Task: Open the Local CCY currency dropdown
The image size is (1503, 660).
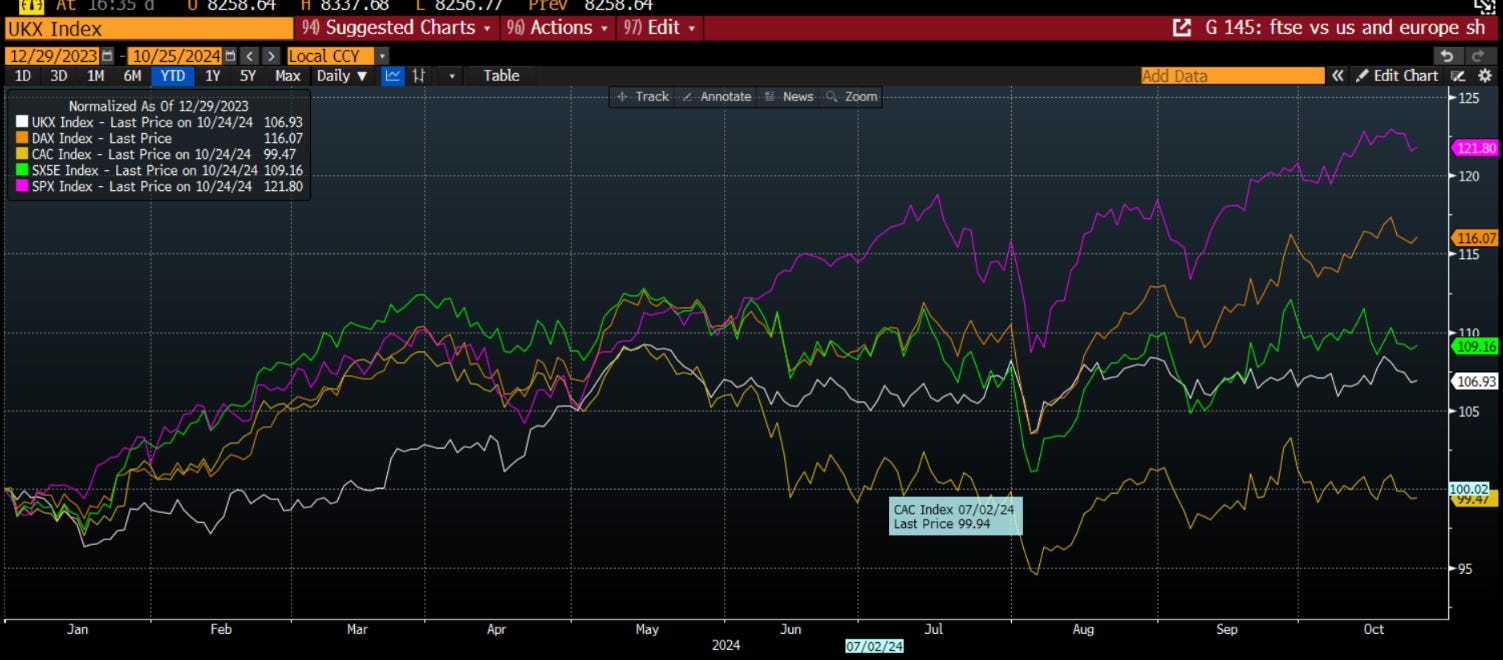Action: point(338,56)
